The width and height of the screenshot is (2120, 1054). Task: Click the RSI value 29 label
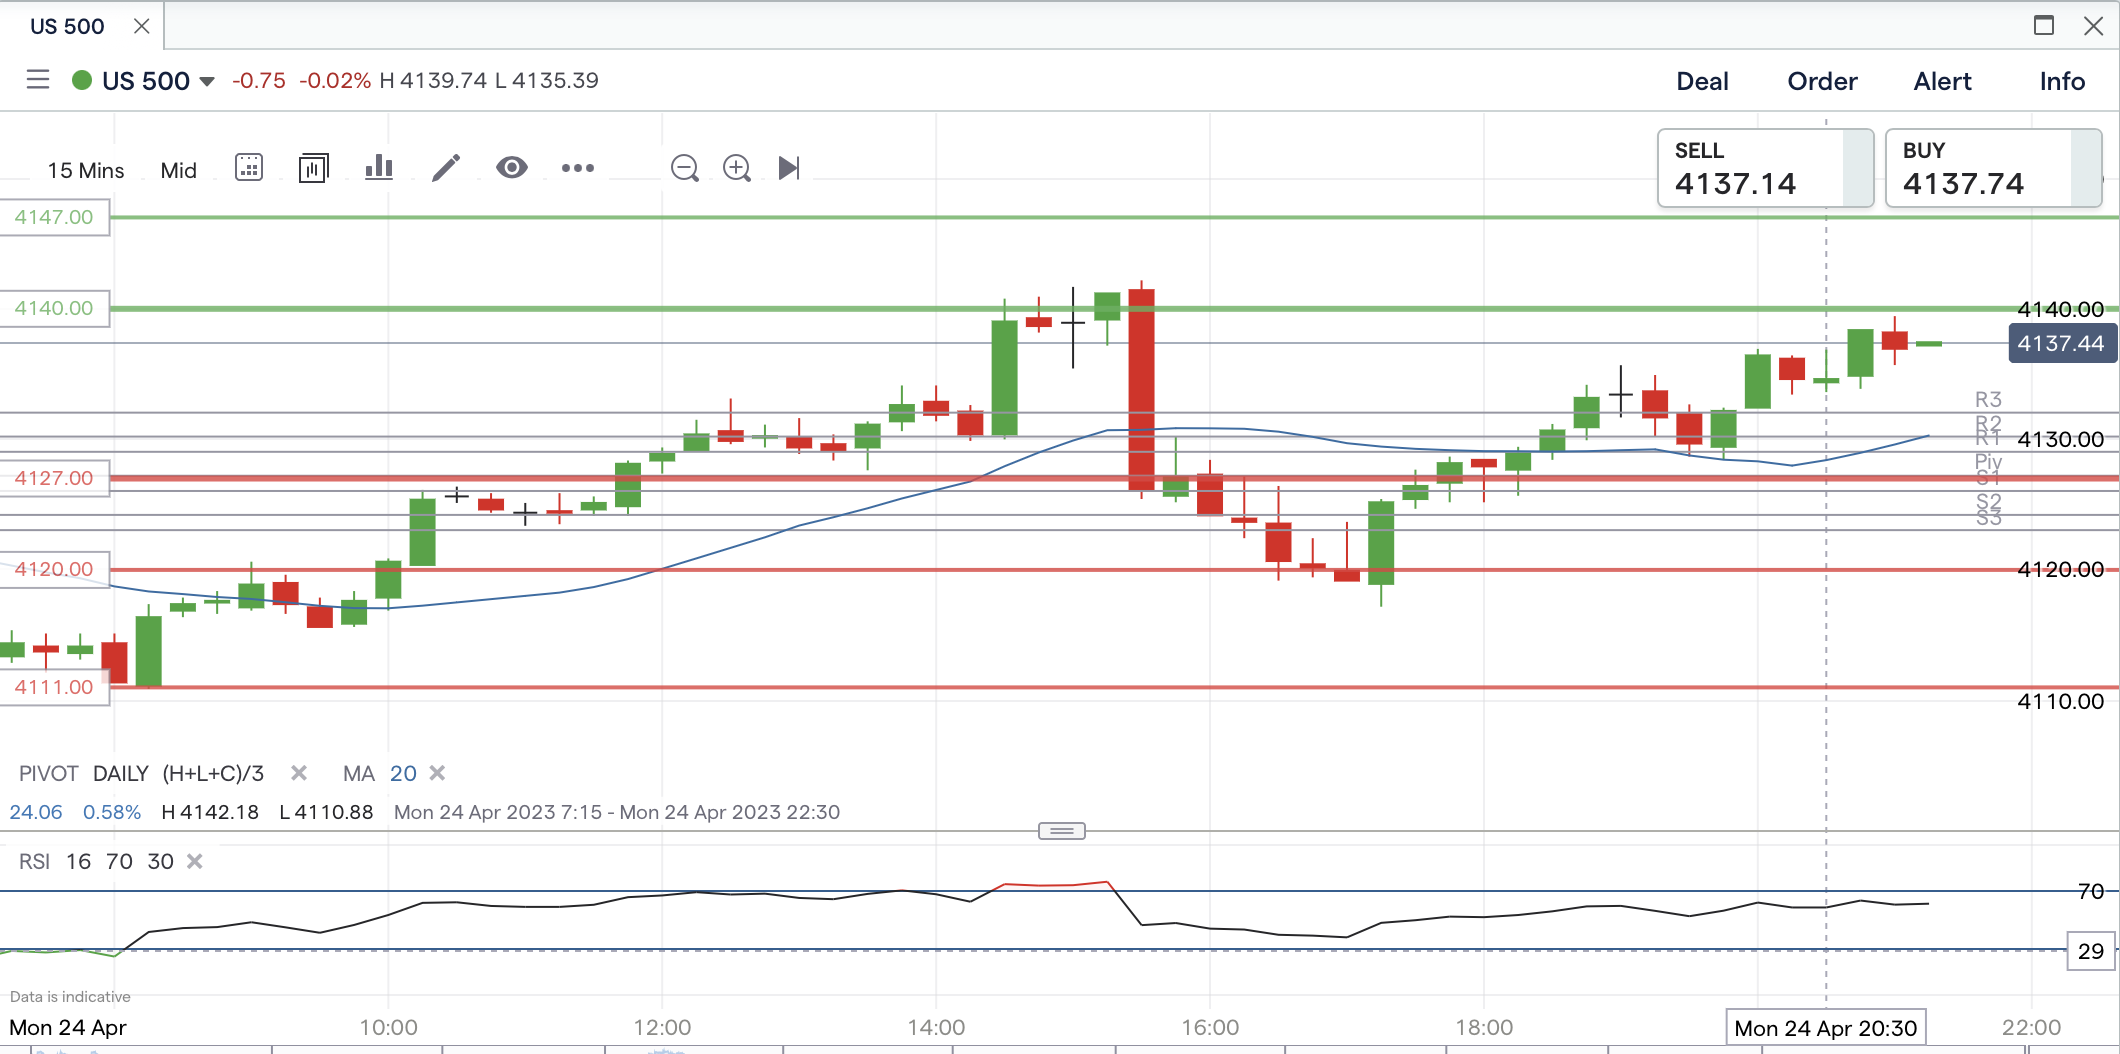(2091, 951)
